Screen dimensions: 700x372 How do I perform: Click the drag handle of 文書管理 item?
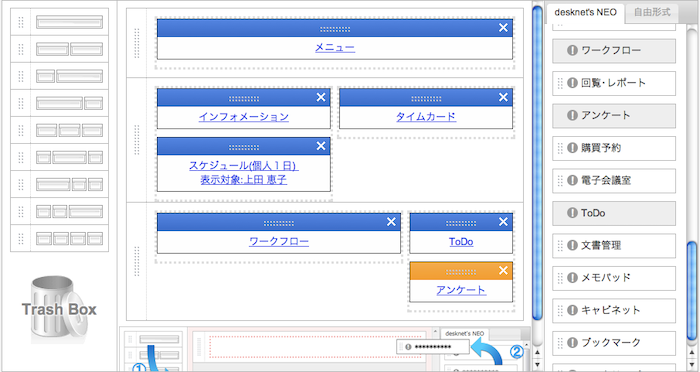(x=560, y=245)
